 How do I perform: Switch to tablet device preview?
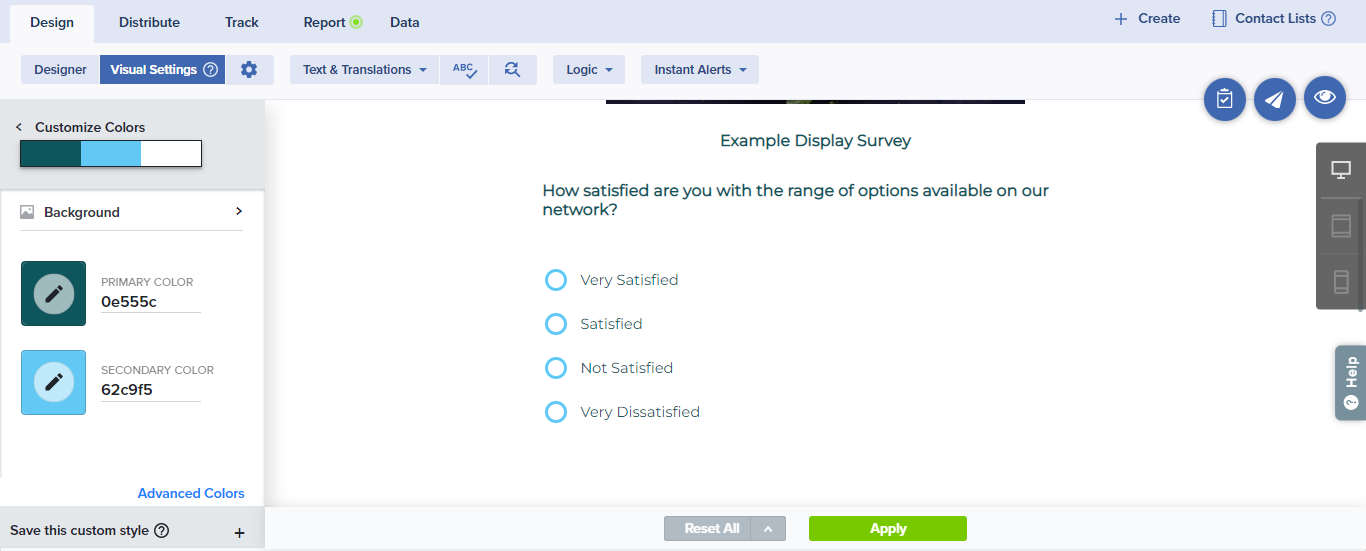[x=1341, y=226]
